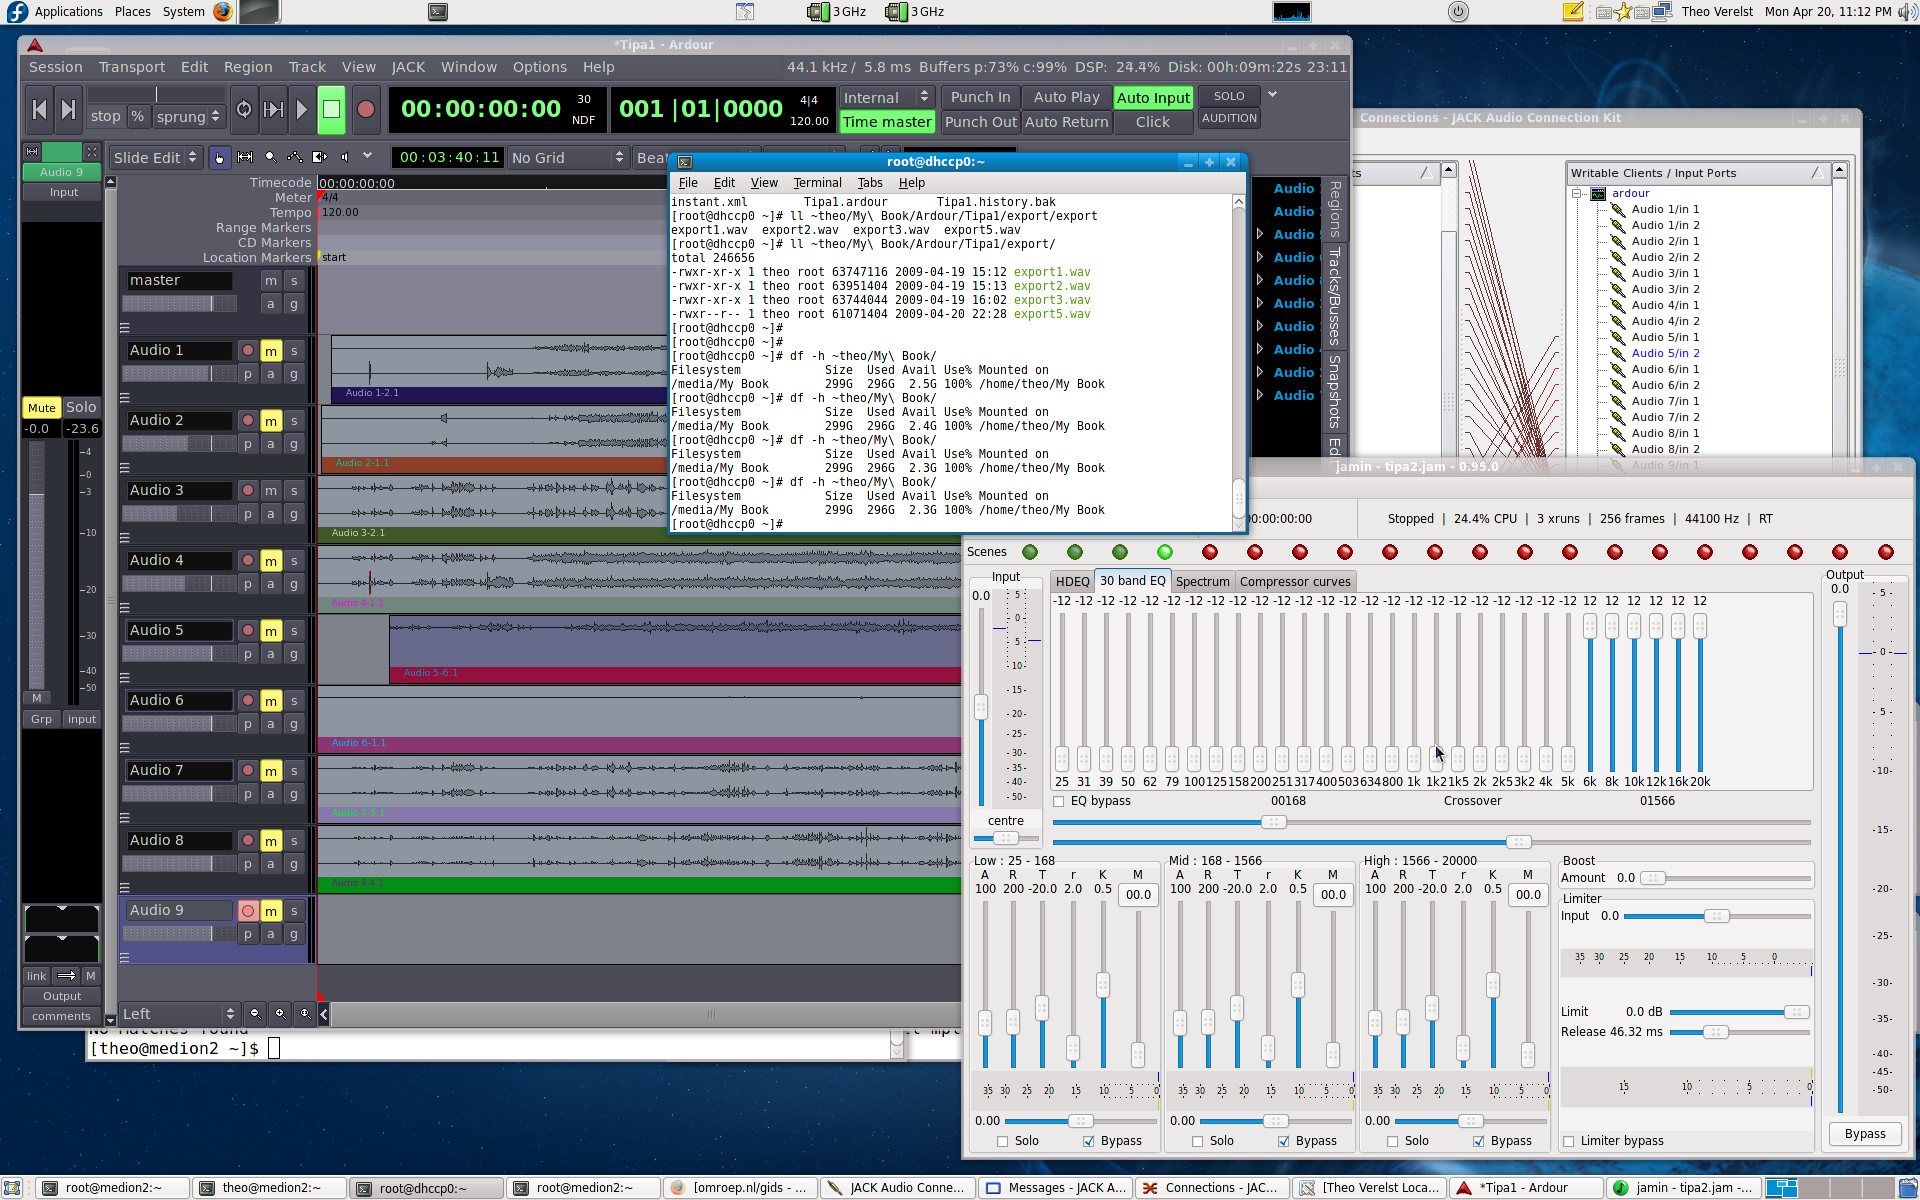Screen dimensions: 1920x1200
Task: Select the range selection tool
Action: pyautogui.click(x=244, y=157)
